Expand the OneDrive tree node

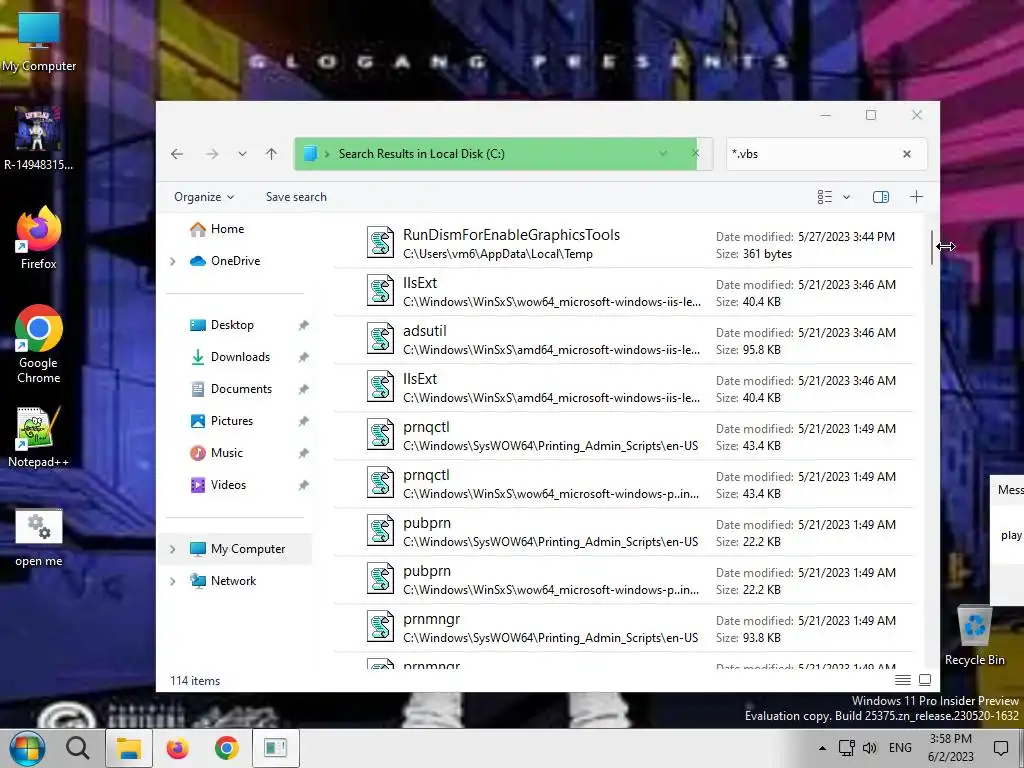pyautogui.click(x=172, y=261)
